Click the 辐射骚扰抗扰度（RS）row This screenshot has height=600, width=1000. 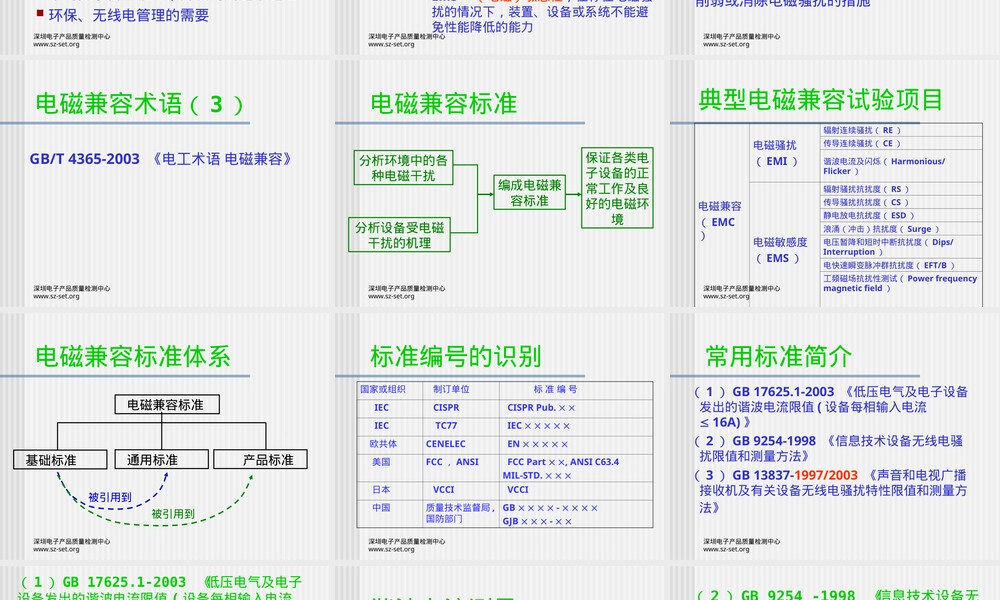tap(901, 189)
